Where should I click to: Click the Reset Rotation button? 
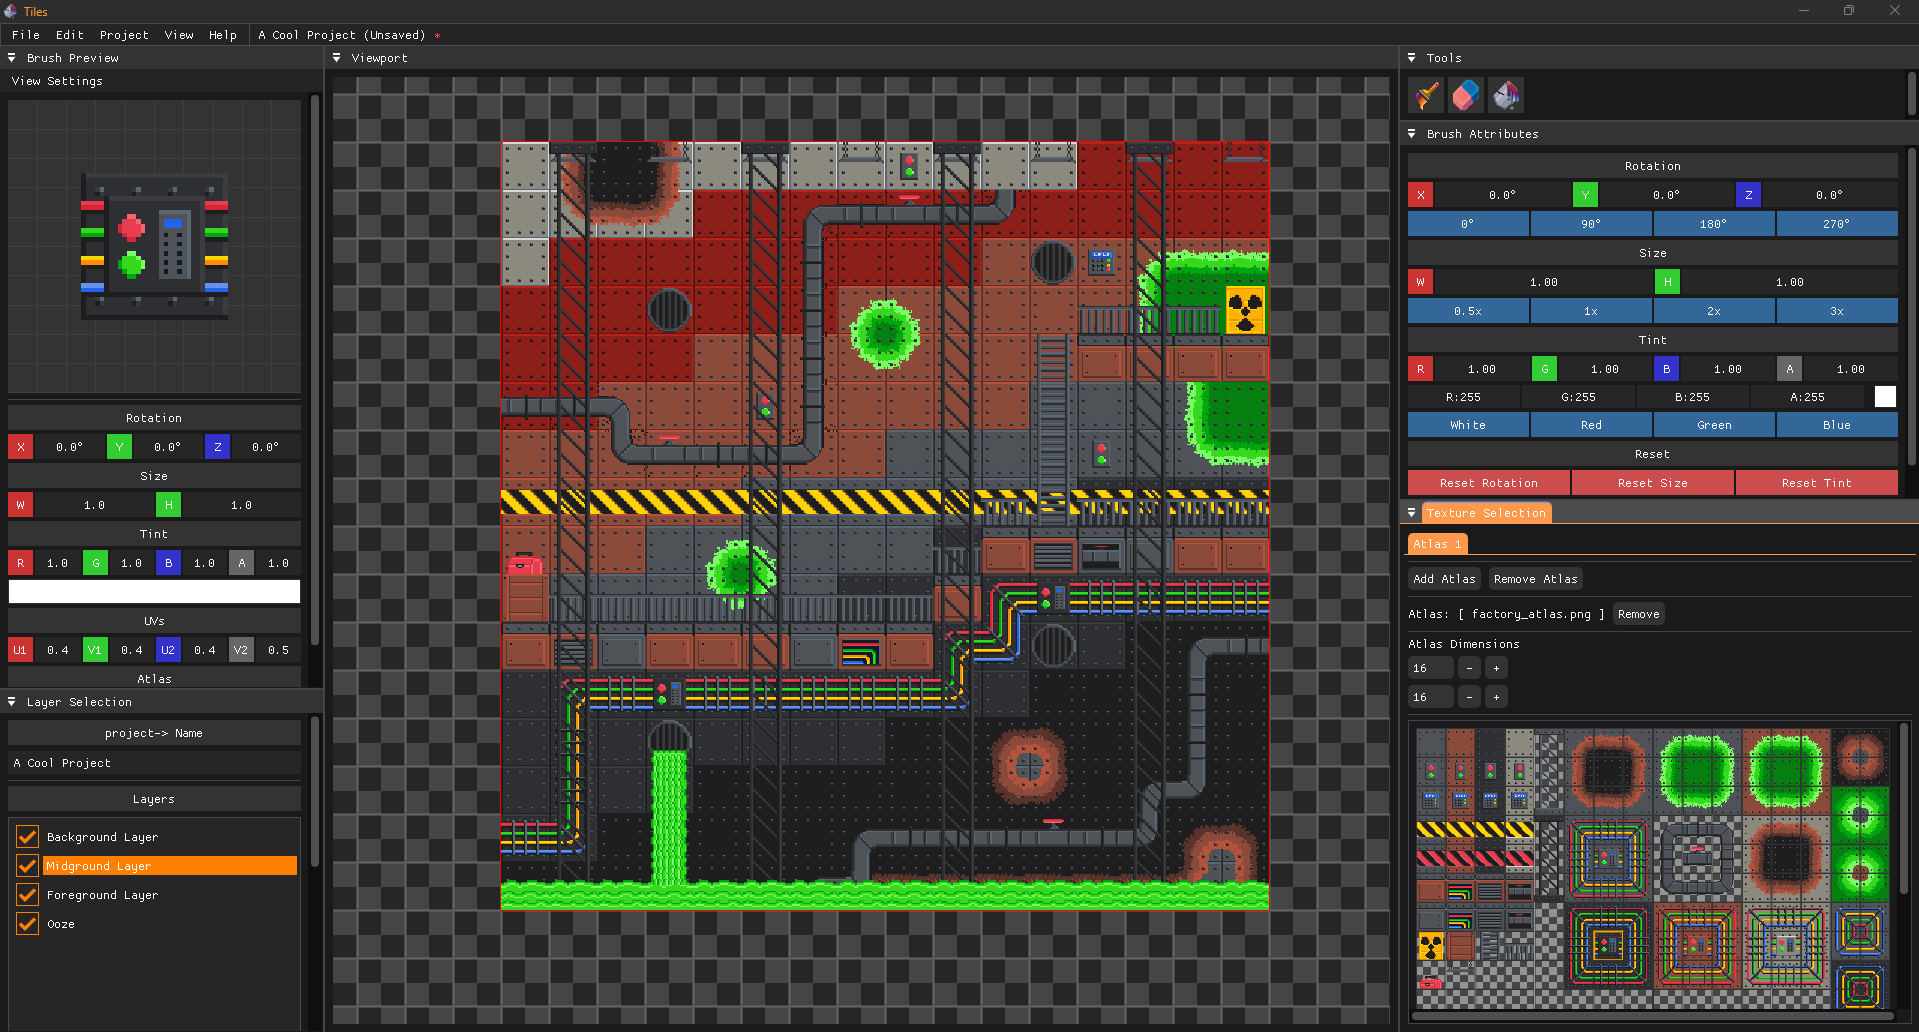(x=1488, y=482)
